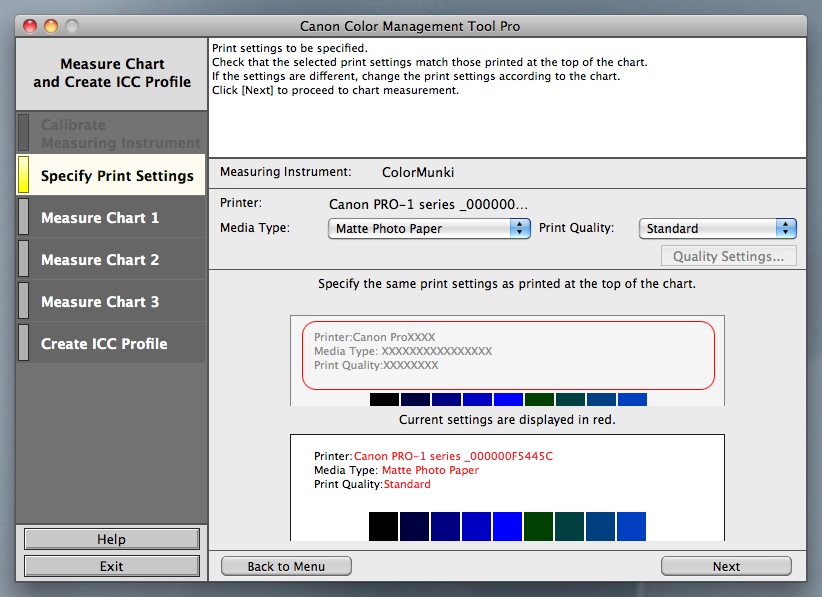Viewport: 822px width, 597px height.
Task: Select the Measure Chart 2 step
Action: tap(100, 260)
